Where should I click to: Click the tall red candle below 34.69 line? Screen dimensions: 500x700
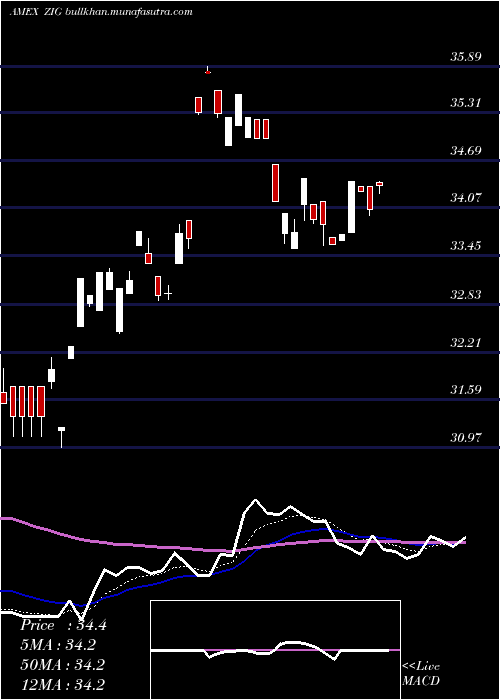click(x=275, y=183)
